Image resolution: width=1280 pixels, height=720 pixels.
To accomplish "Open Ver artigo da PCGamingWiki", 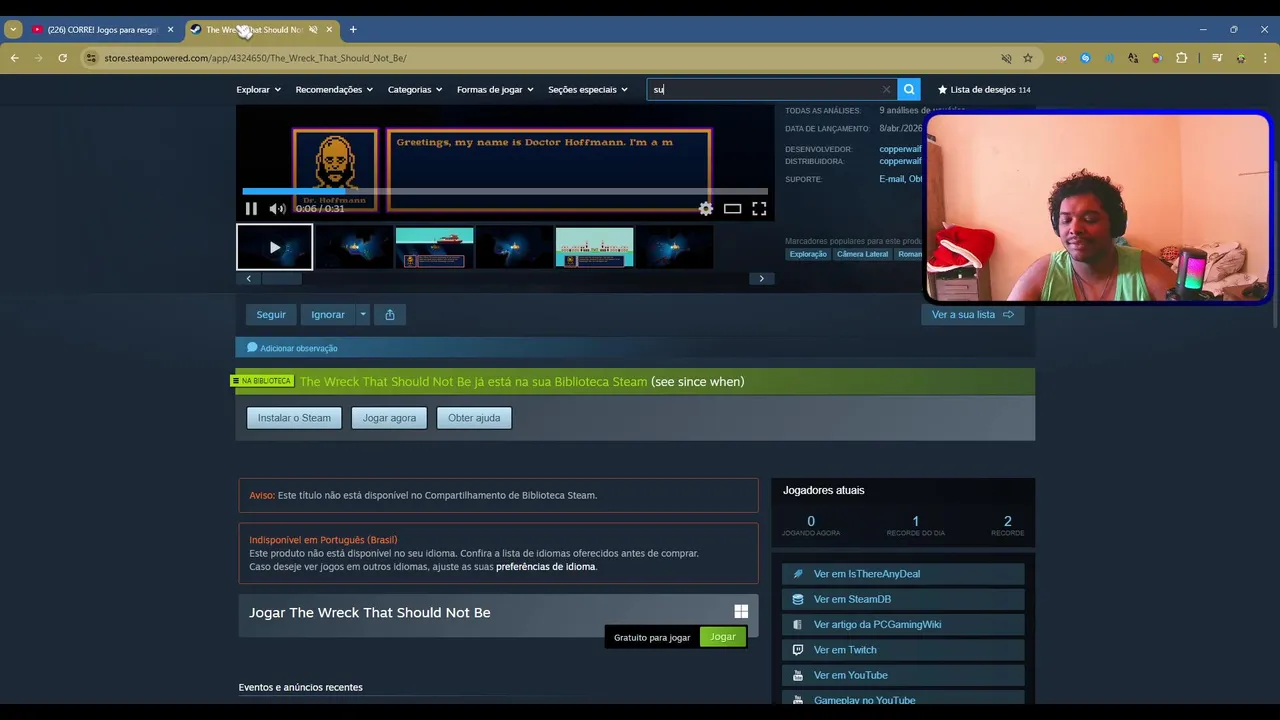I will [x=903, y=625].
